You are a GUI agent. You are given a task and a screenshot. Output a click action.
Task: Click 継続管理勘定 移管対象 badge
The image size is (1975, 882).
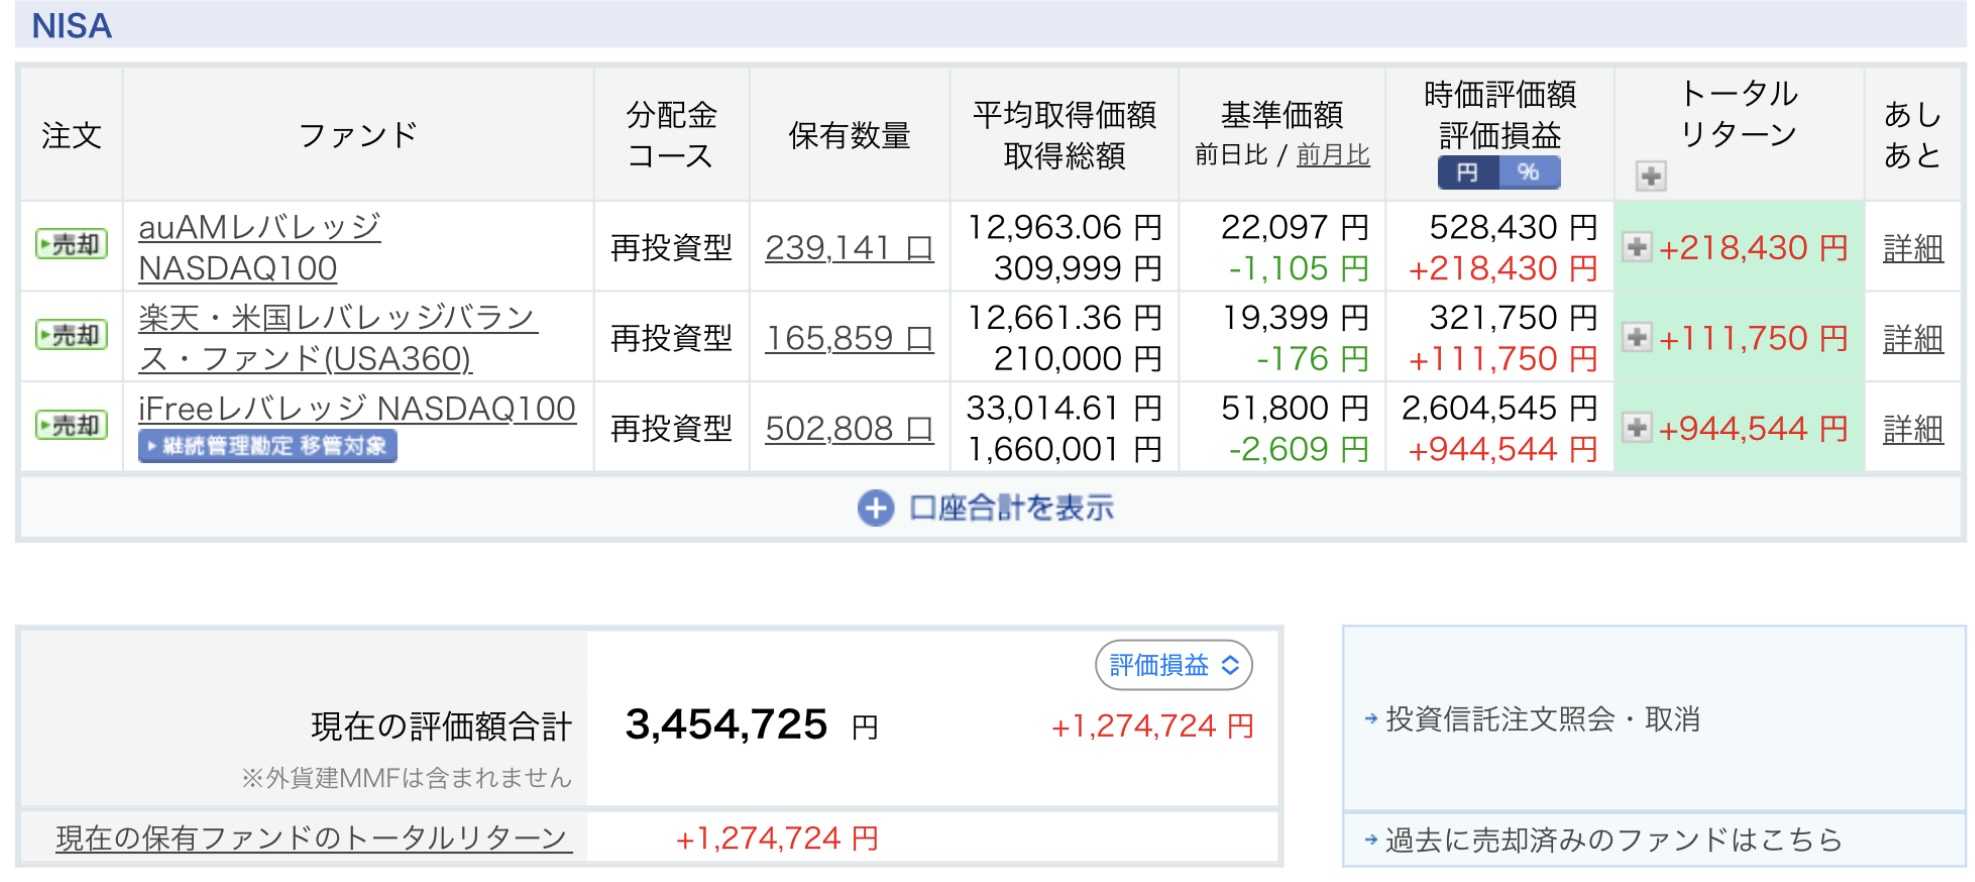267,446
